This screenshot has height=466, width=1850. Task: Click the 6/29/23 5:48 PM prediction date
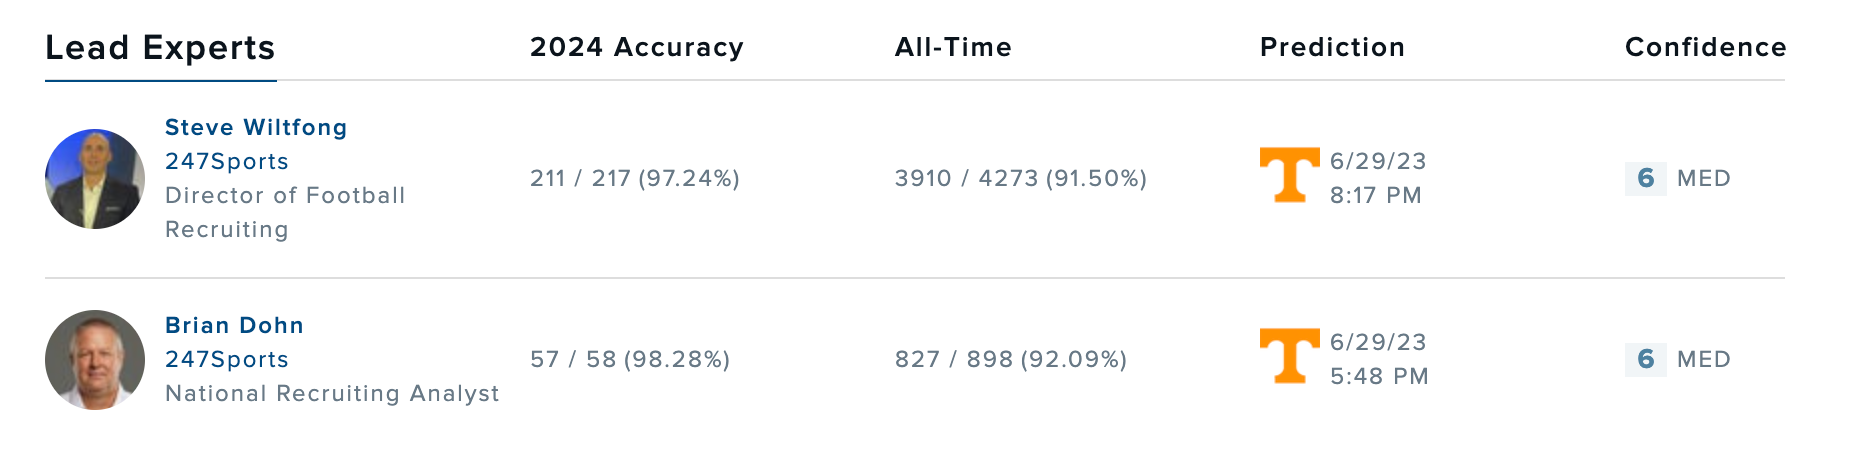click(x=1378, y=359)
